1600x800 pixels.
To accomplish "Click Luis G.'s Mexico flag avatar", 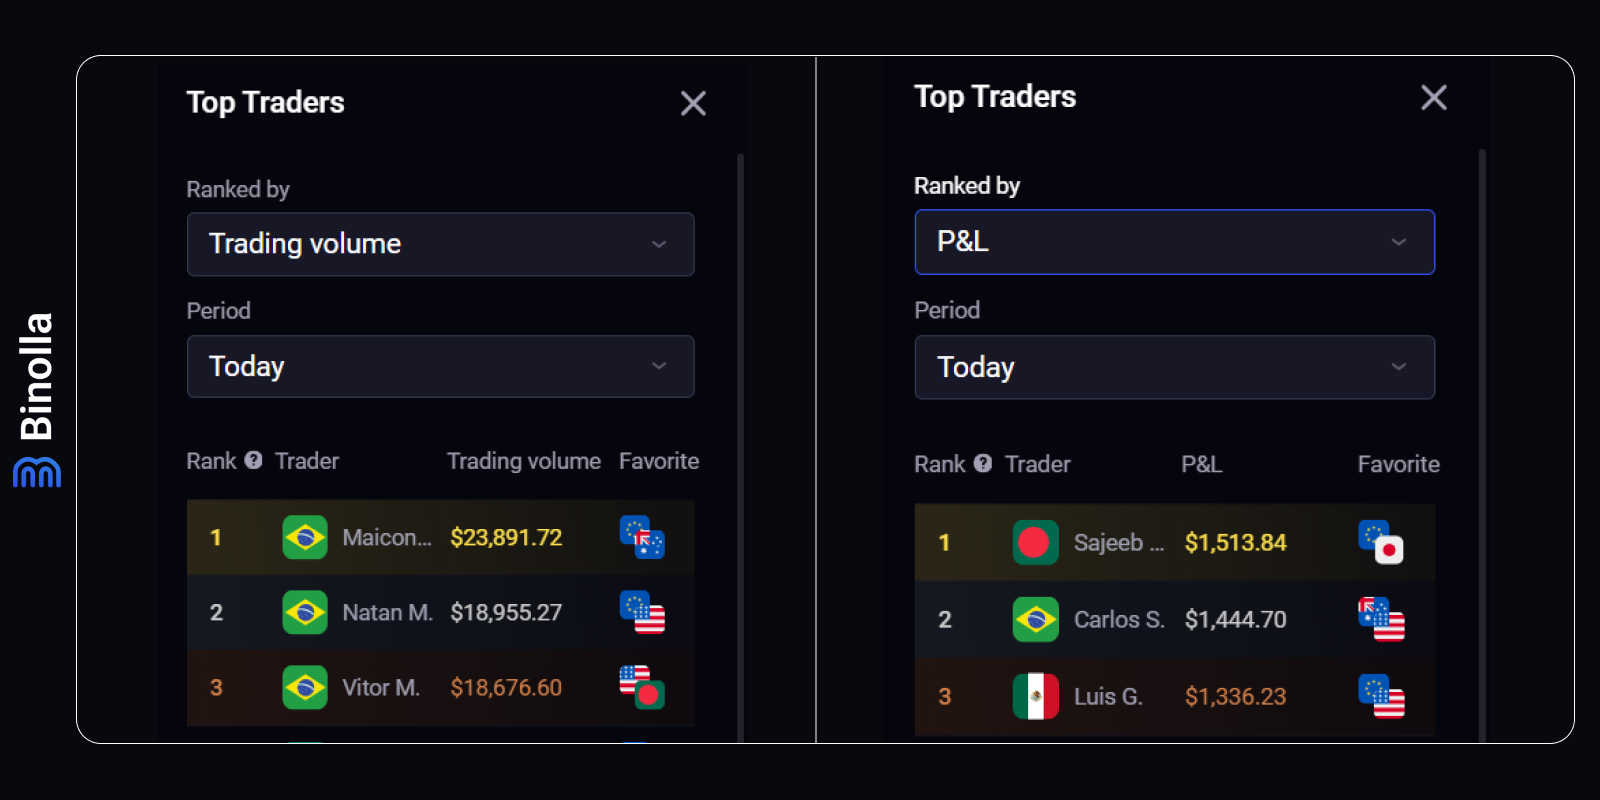I will (x=1036, y=696).
